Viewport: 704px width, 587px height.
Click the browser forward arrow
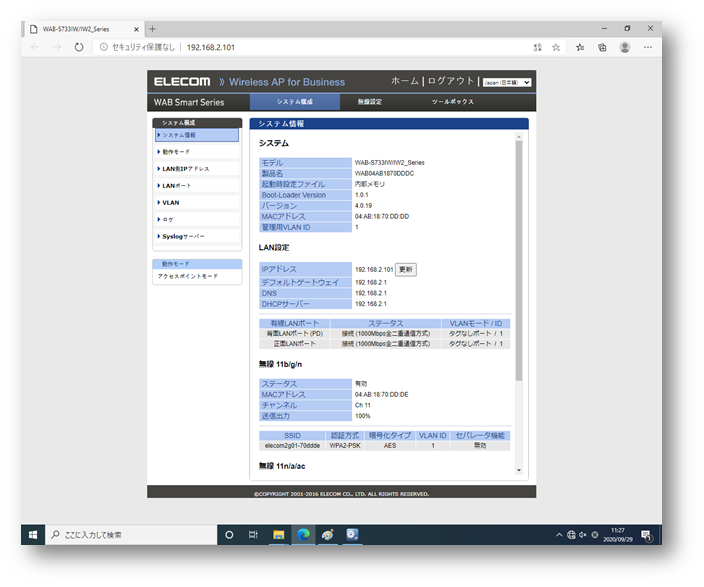coord(57,47)
